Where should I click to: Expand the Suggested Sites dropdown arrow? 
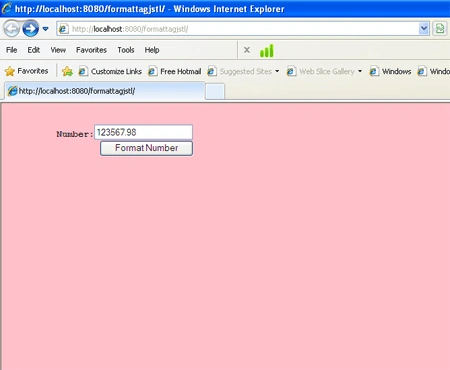click(277, 71)
